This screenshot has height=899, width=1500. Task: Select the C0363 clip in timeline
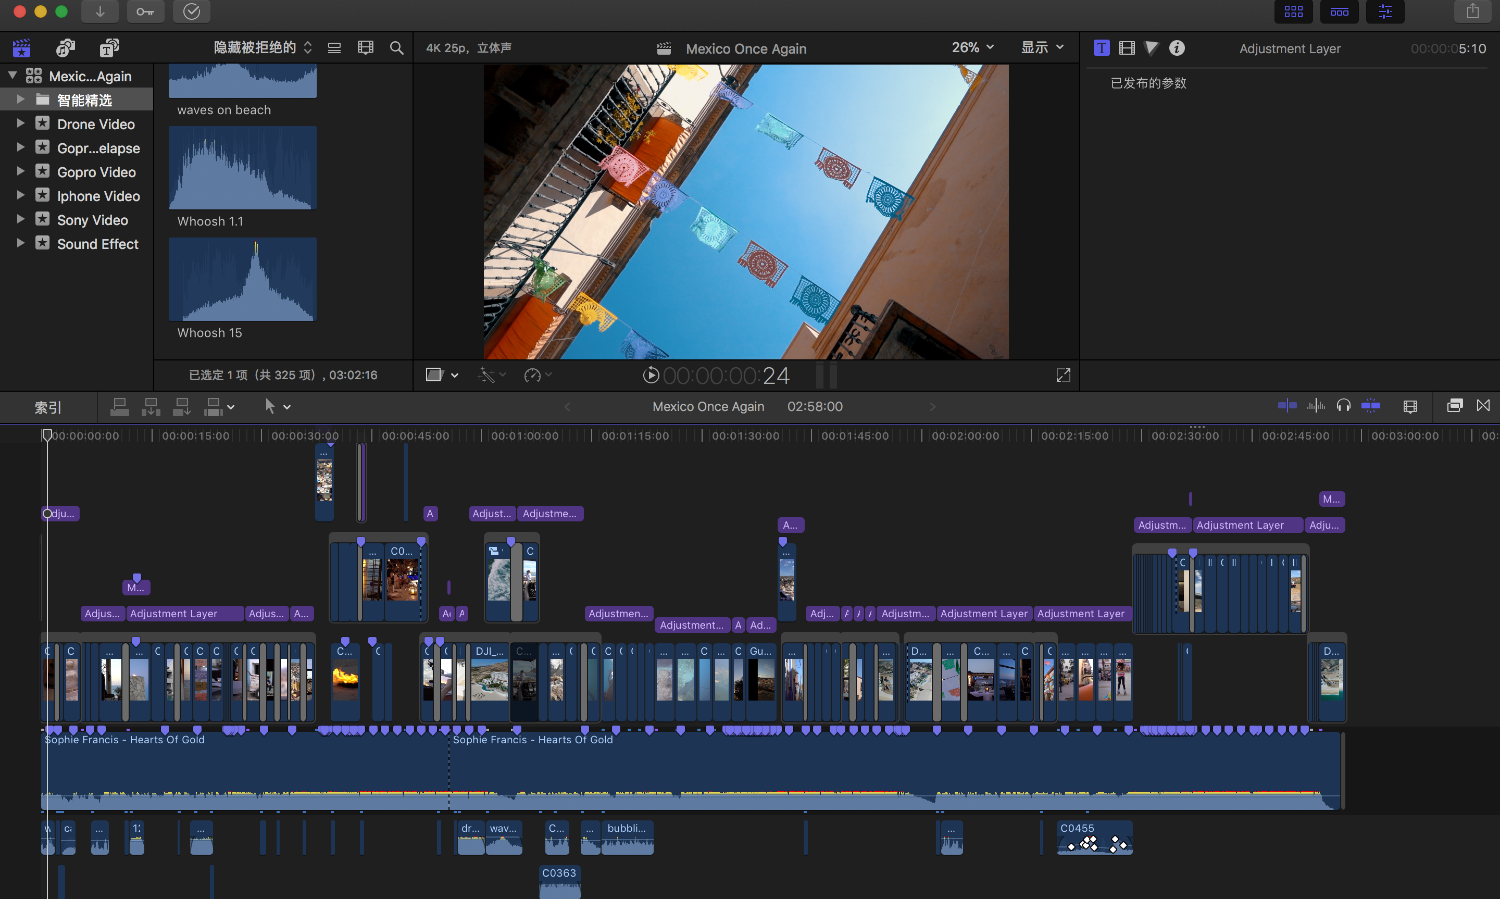(560, 881)
